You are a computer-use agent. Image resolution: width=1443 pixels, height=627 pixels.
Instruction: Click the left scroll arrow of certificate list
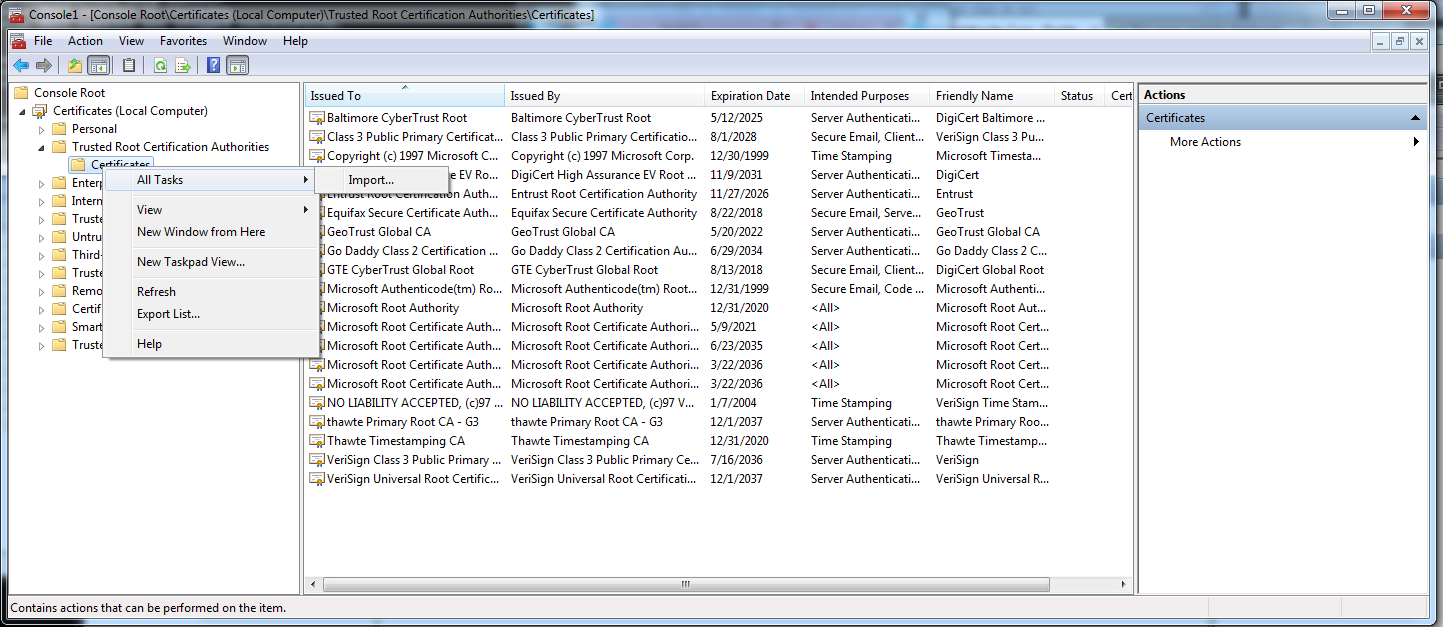coord(313,584)
